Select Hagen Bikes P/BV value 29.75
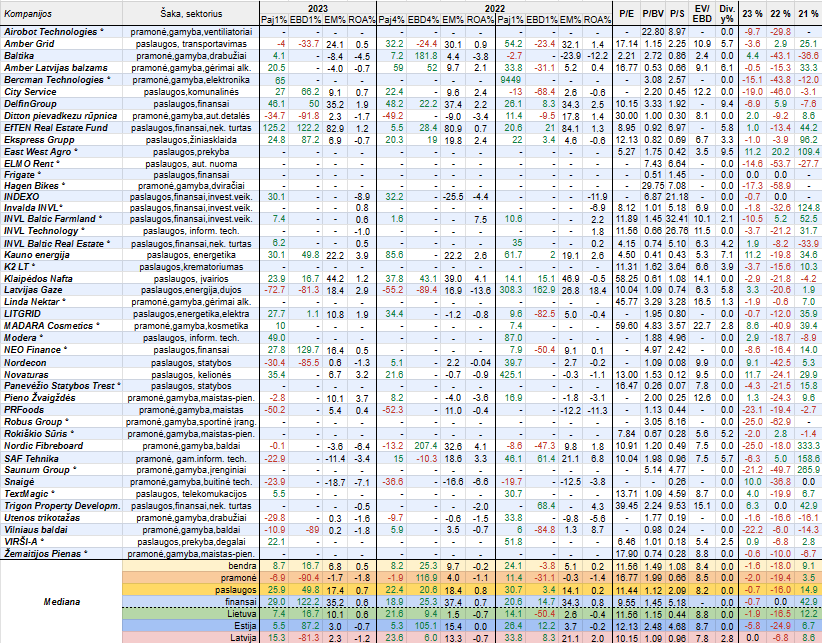822x643 pixels. click(x=653, y=186)
